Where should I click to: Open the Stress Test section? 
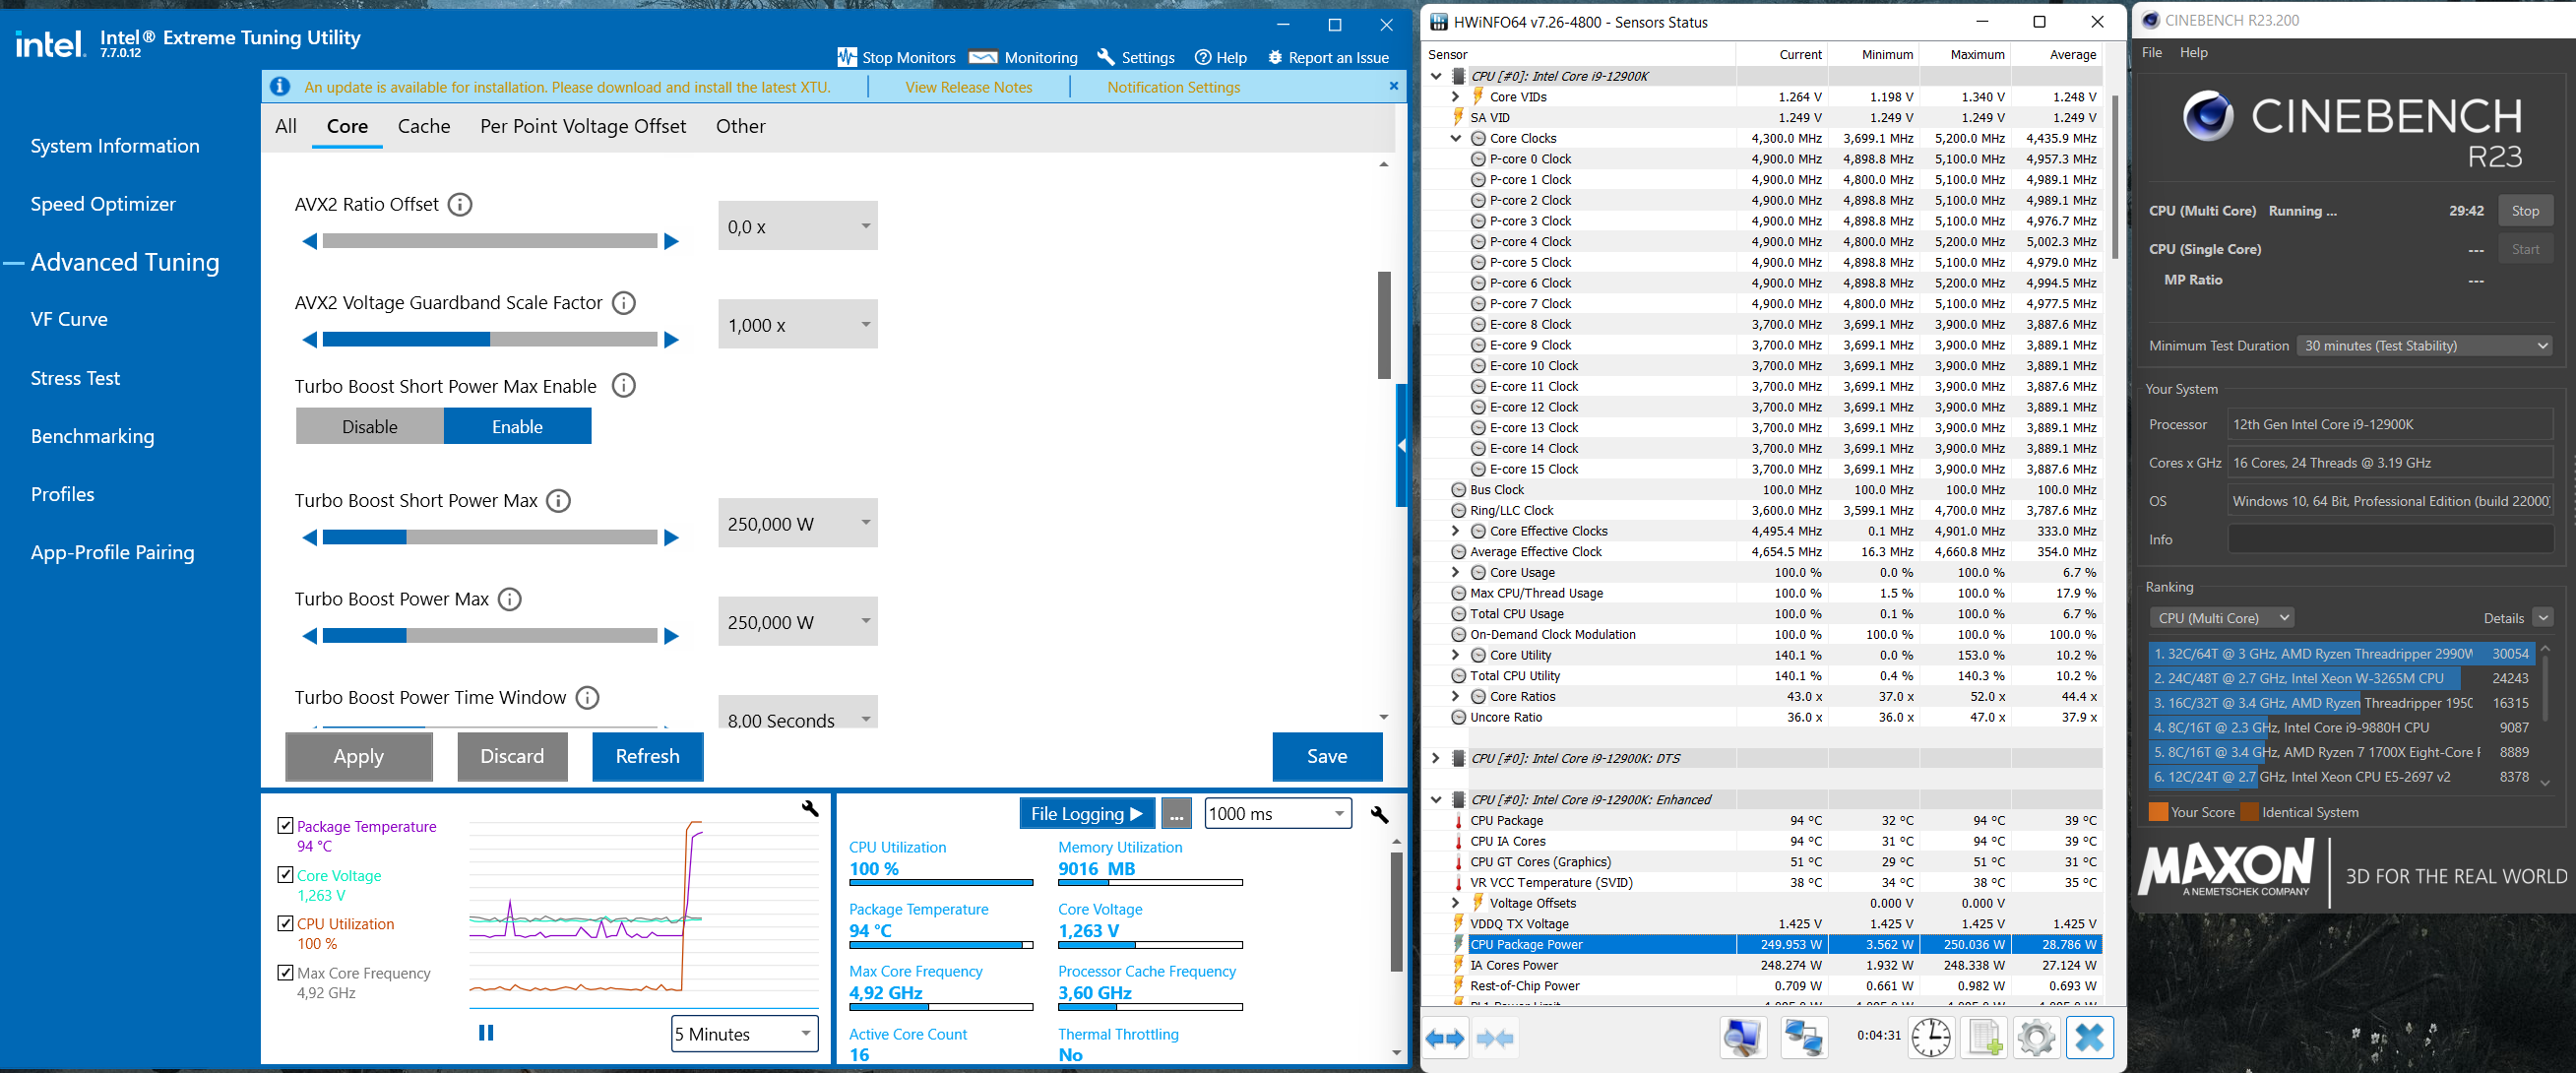(75, 378)
